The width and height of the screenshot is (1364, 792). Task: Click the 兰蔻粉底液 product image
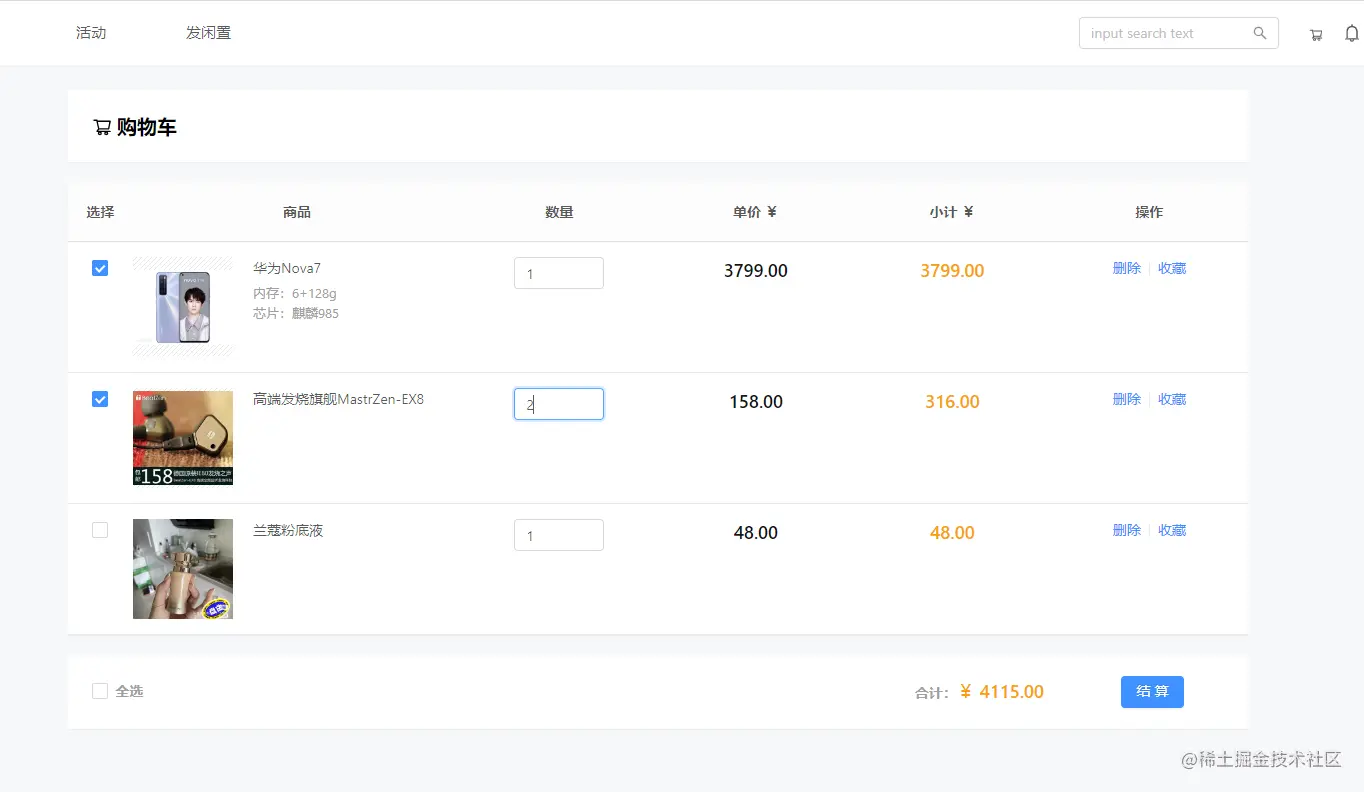click(183, 569)
